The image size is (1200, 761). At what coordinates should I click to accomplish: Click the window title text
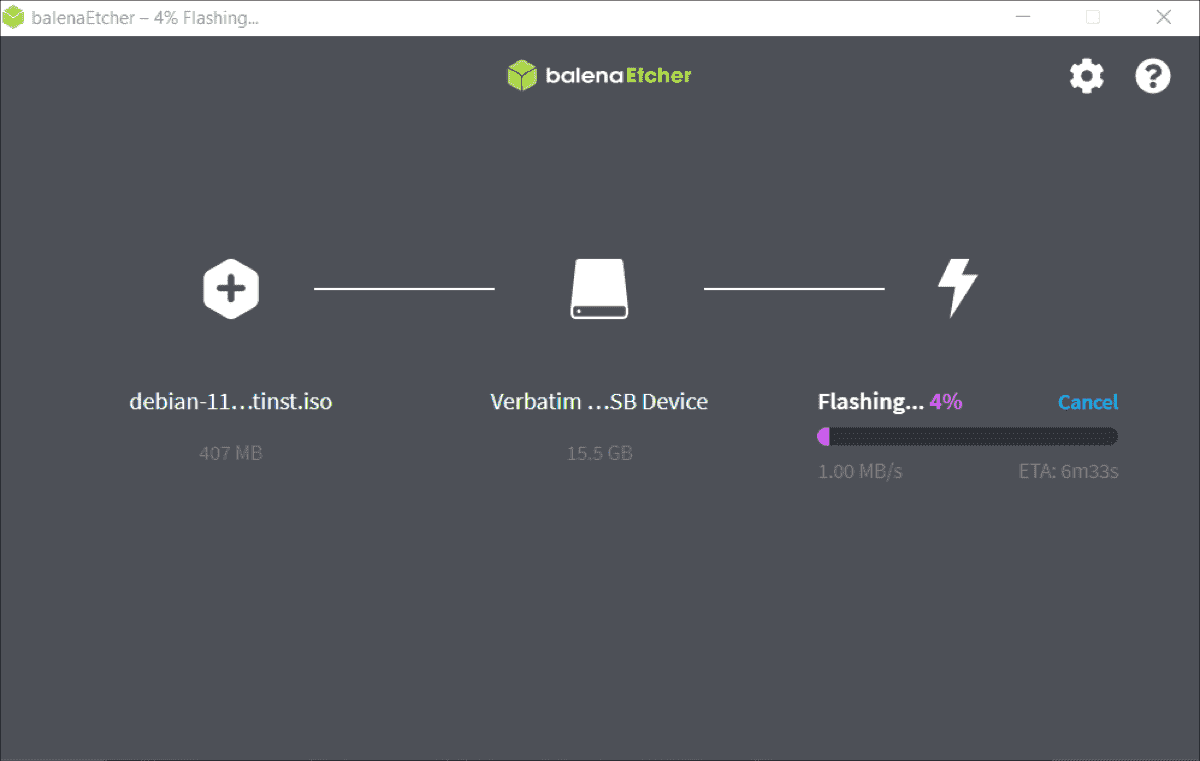tap(145, 18)
